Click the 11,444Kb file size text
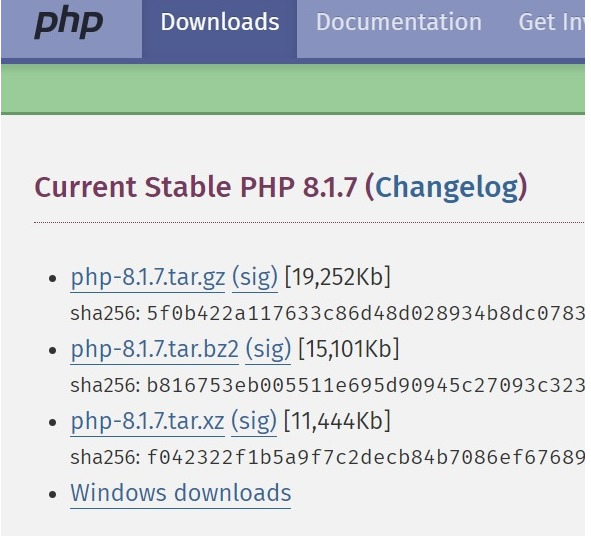This screenshot has height=536, width=591. [x=337, y=421]
